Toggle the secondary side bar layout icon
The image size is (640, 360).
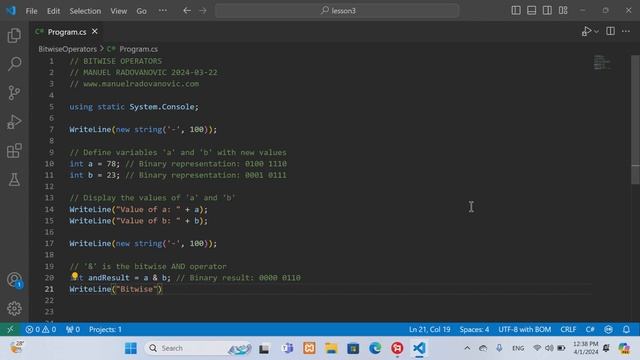(547, 11)
